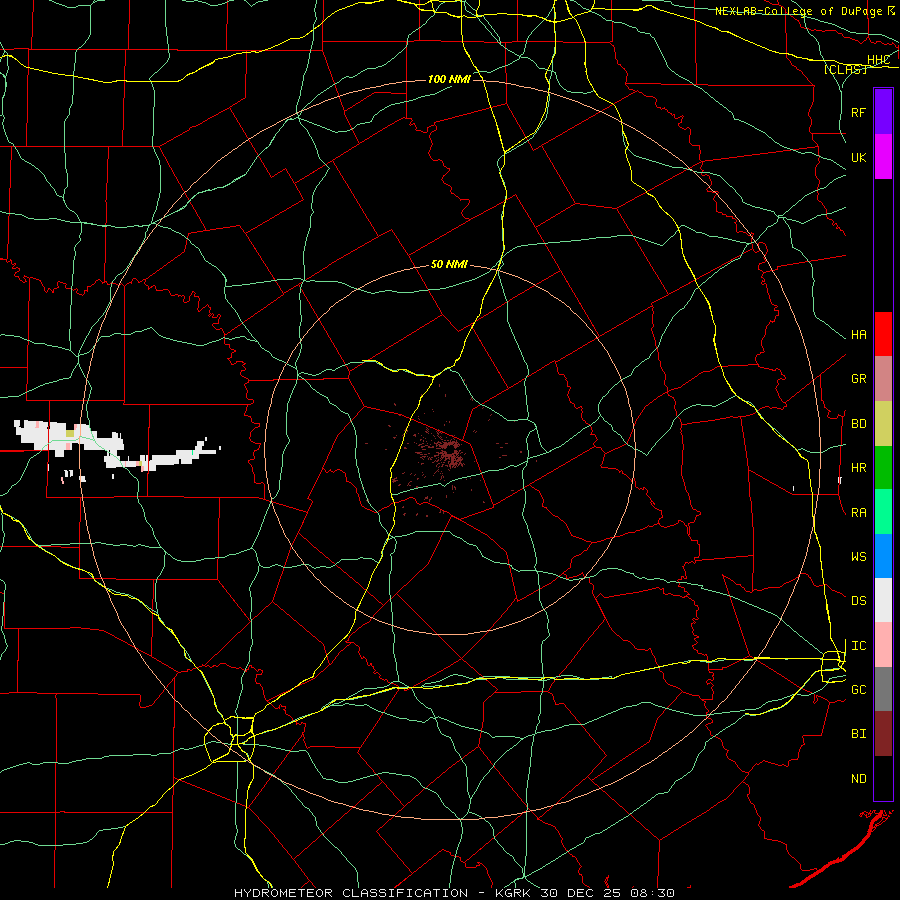Click the BD legend label
The image size is (900, 900).
pyautogui.click(x=858, y=424)
